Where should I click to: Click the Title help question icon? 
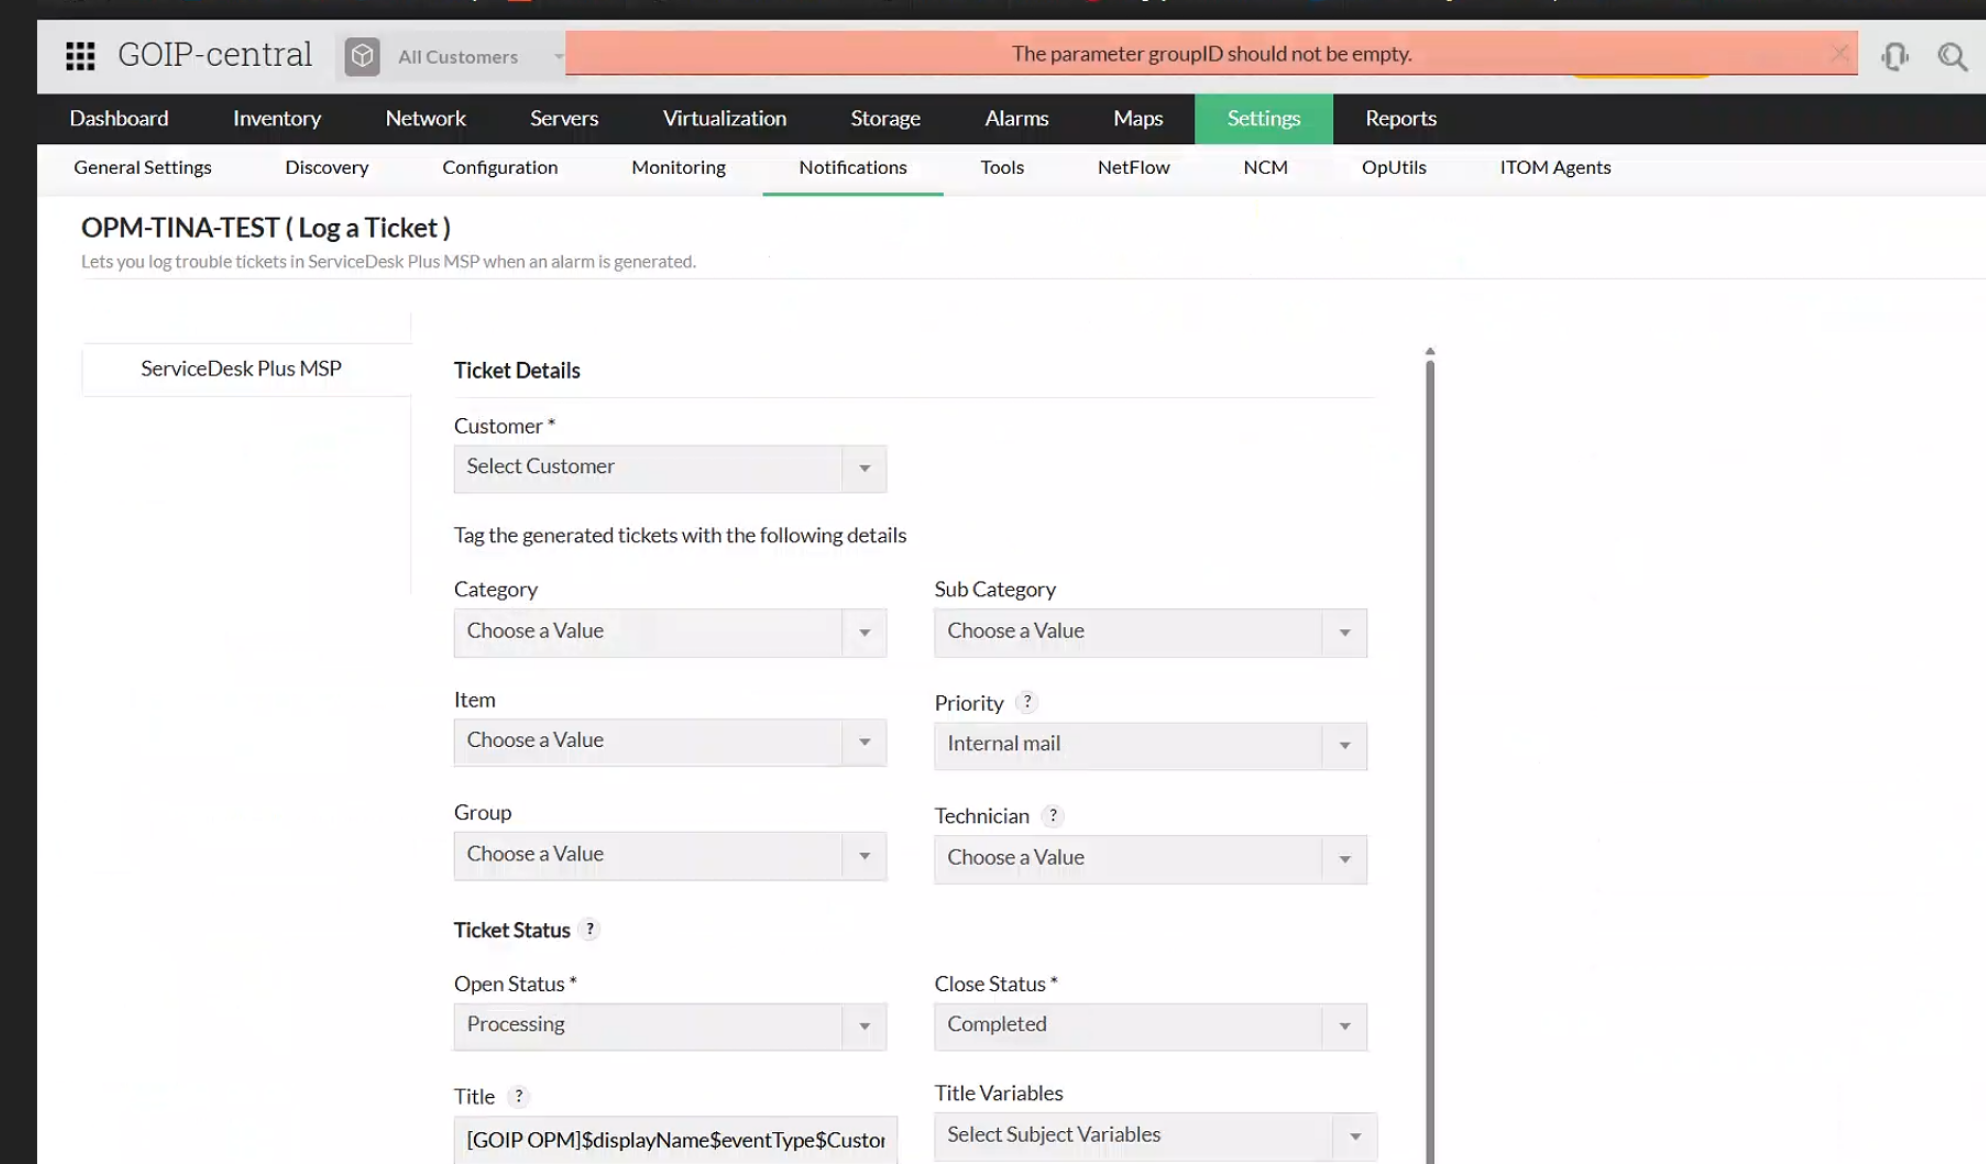pyautogui.click(x=518, y=1096)
